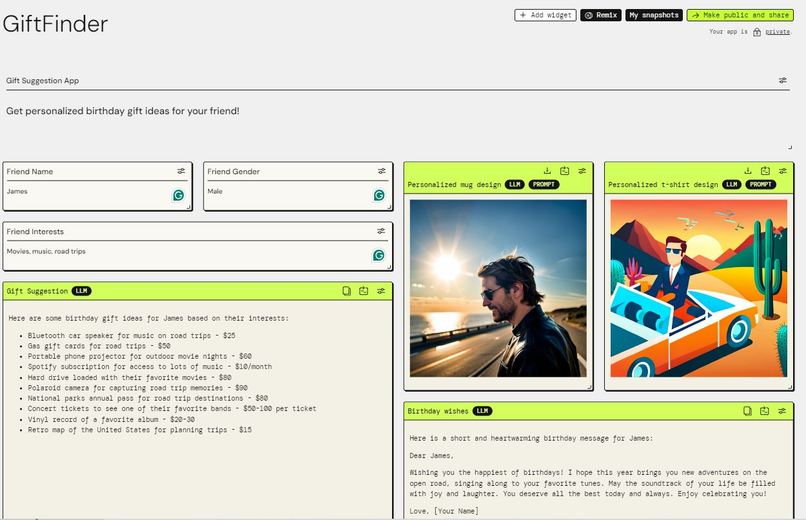806x520 pixels.
Task: Open settings icon of Friend Name widget
Action: click(x=181, y=171)
